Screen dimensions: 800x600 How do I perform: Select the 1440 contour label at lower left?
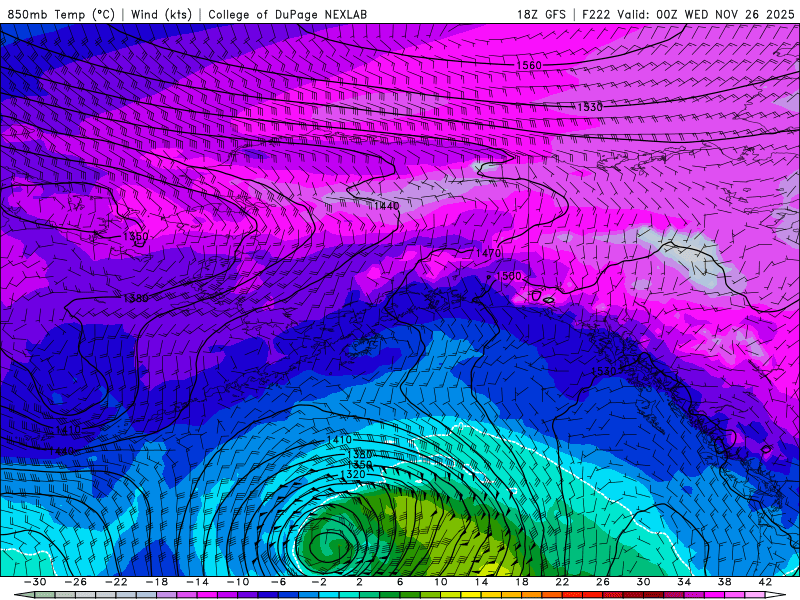tap(62, 451)
